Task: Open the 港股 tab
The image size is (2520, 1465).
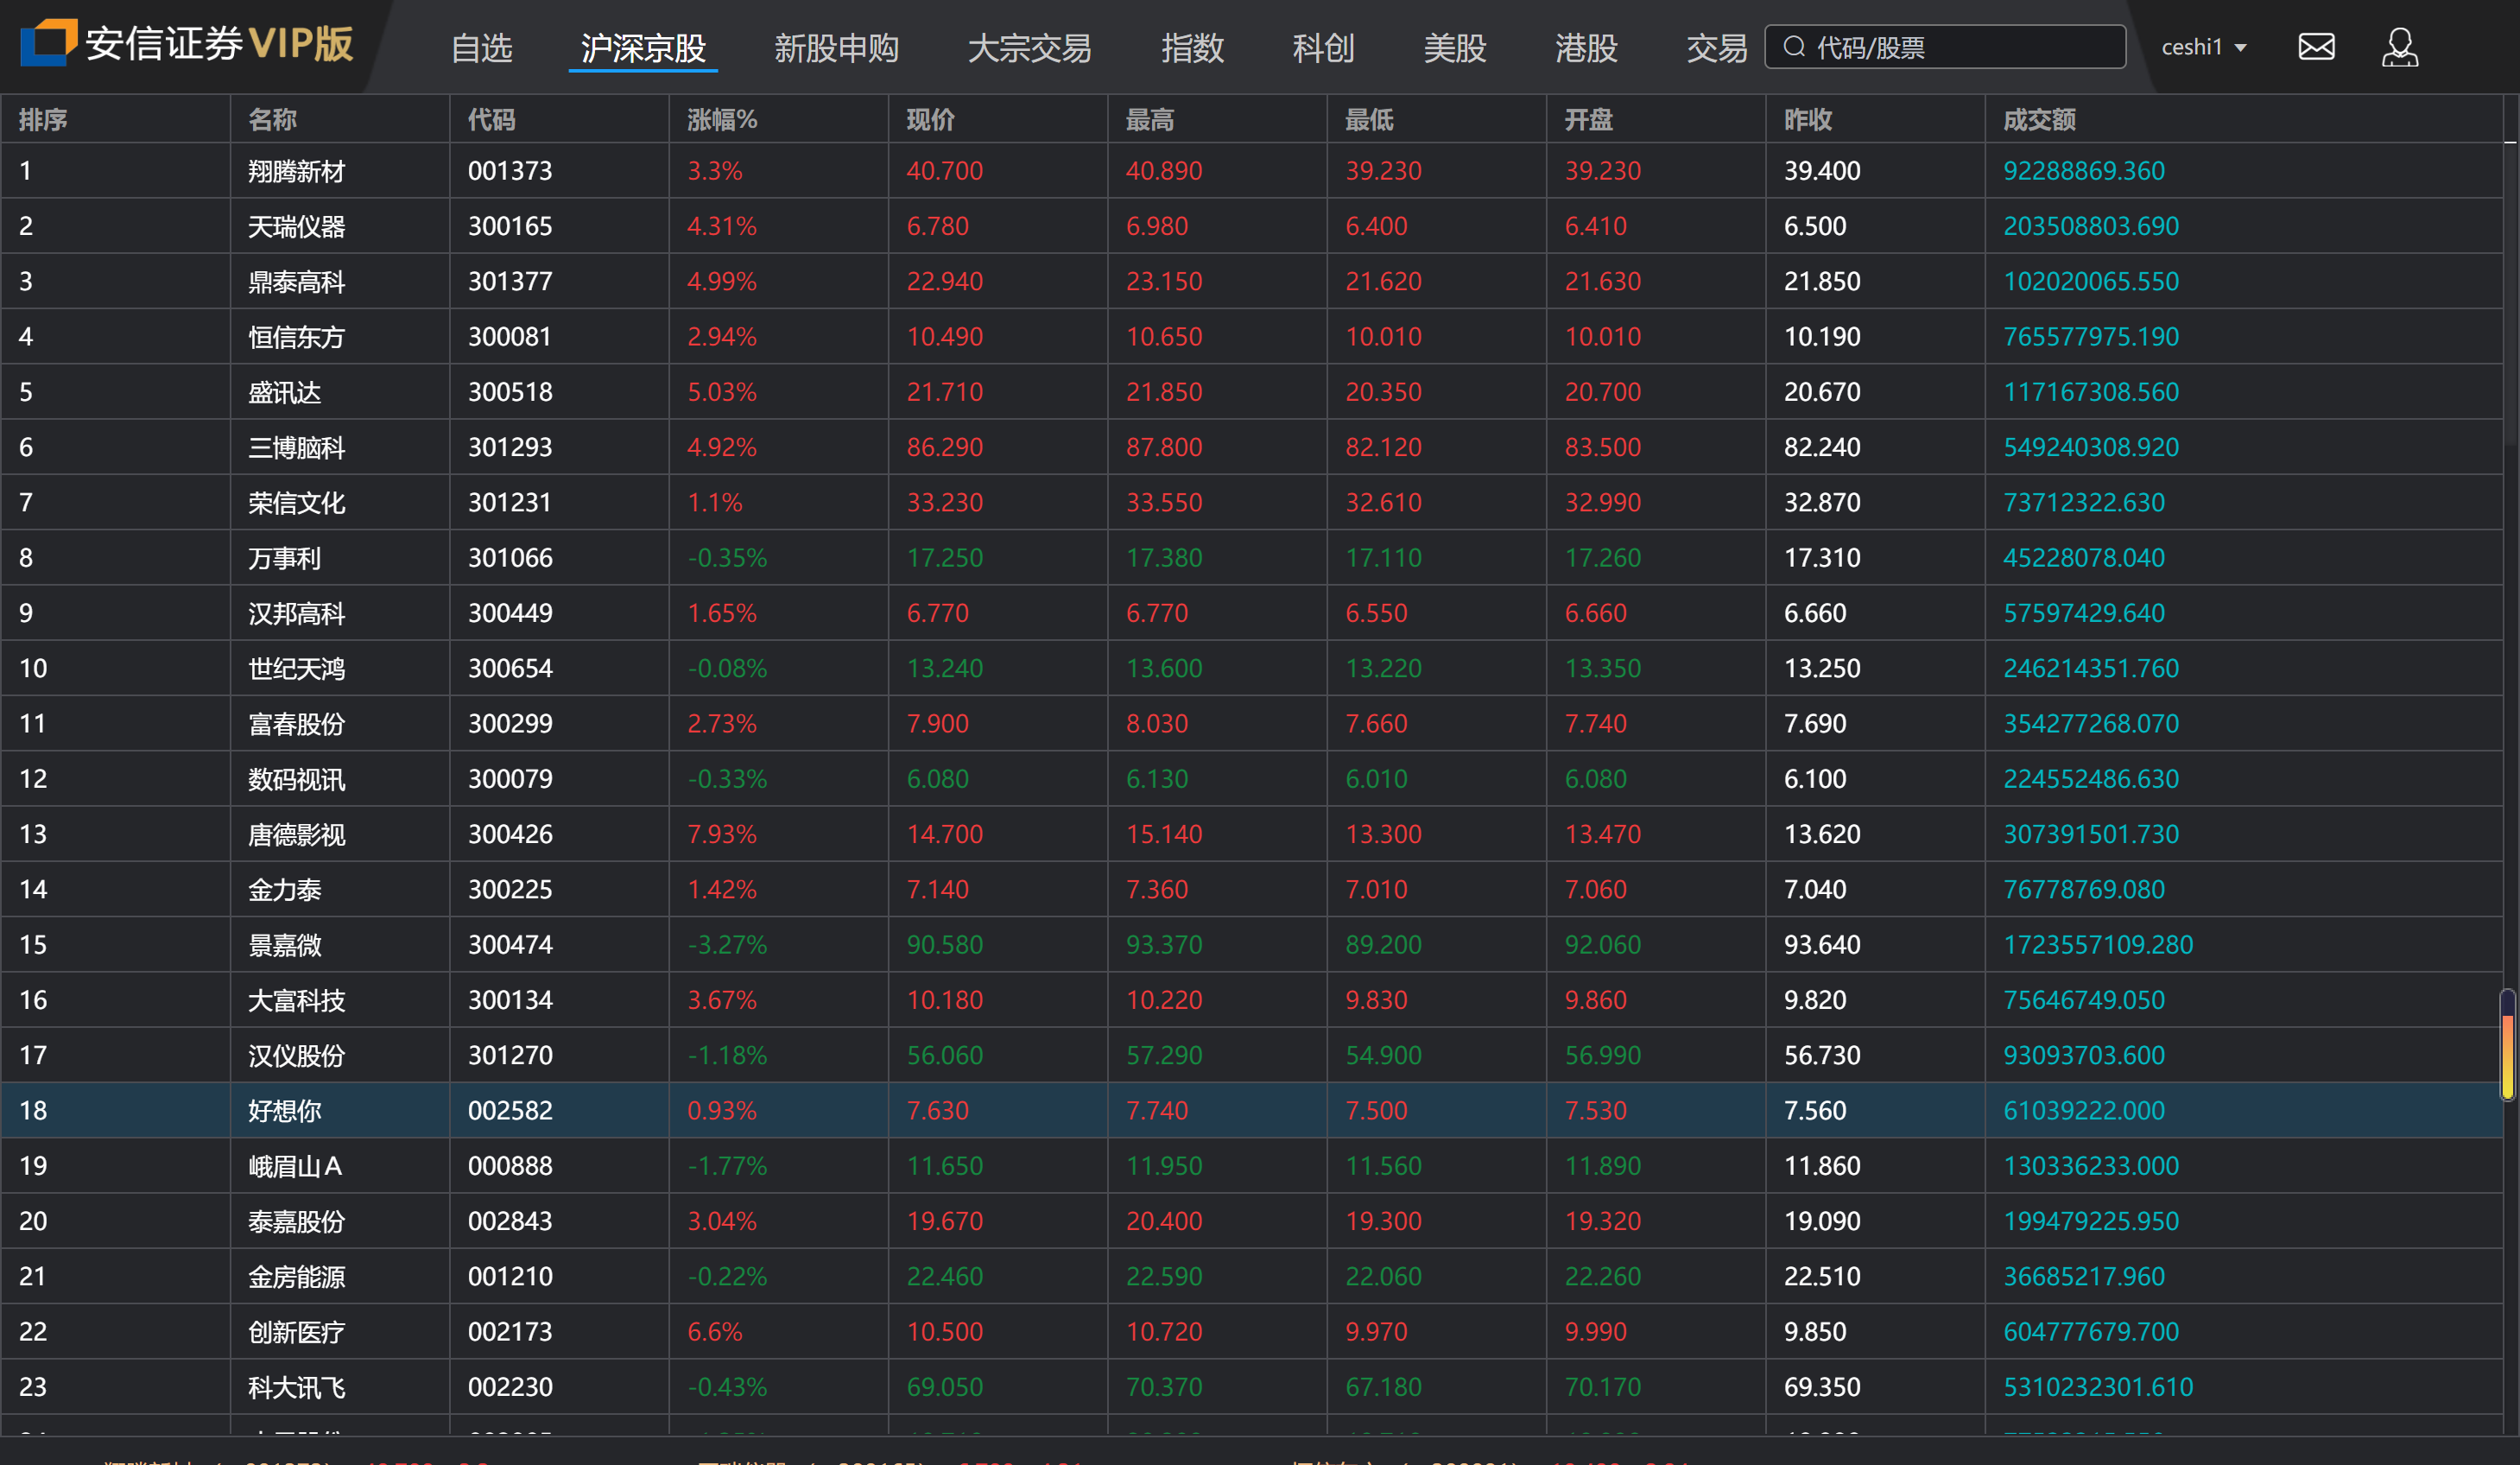Action: click(1586, 48)
